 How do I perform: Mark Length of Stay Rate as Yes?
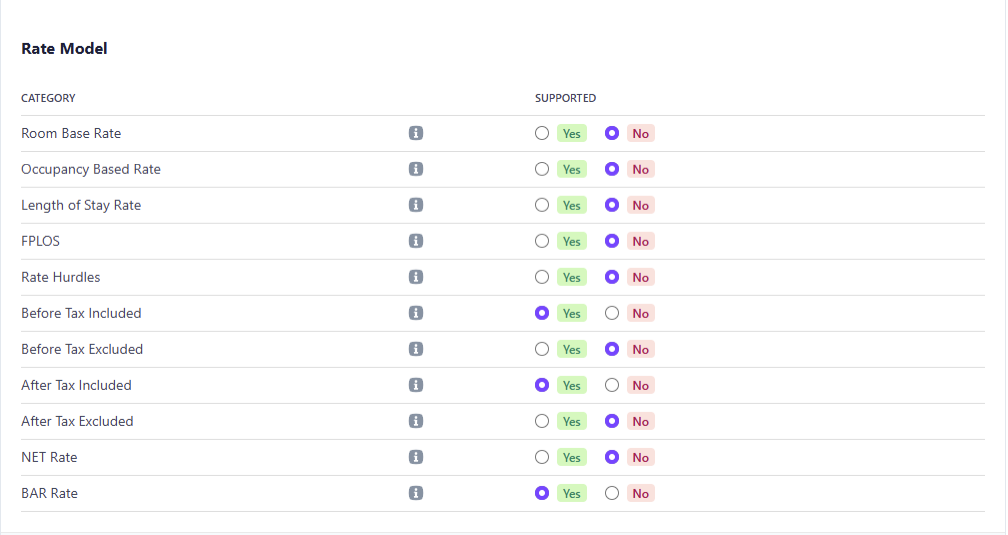point(542,205)
